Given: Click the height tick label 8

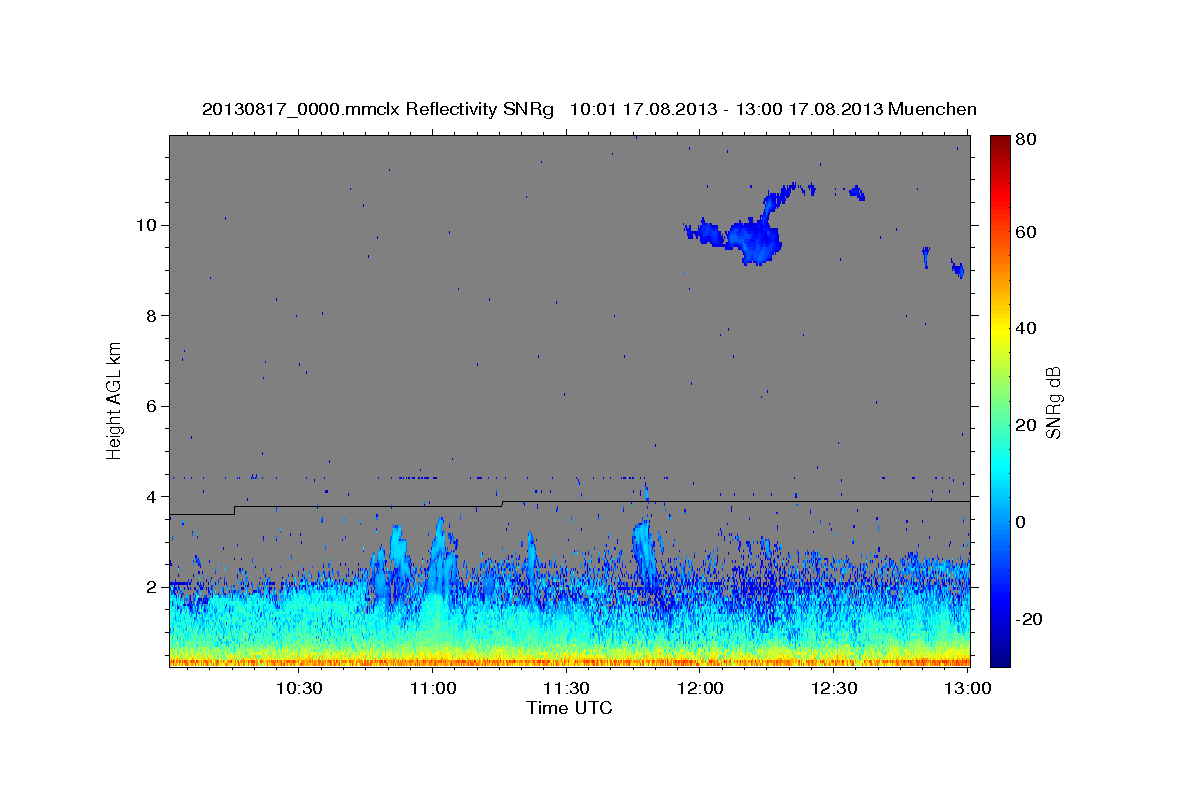Looking at the screenshot, I should pos(153,316).
